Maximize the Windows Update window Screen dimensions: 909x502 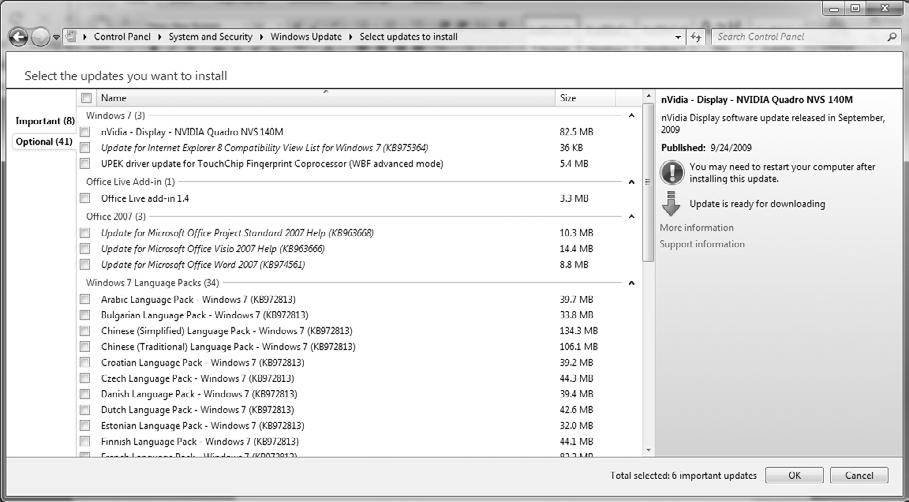pos(855,9)
